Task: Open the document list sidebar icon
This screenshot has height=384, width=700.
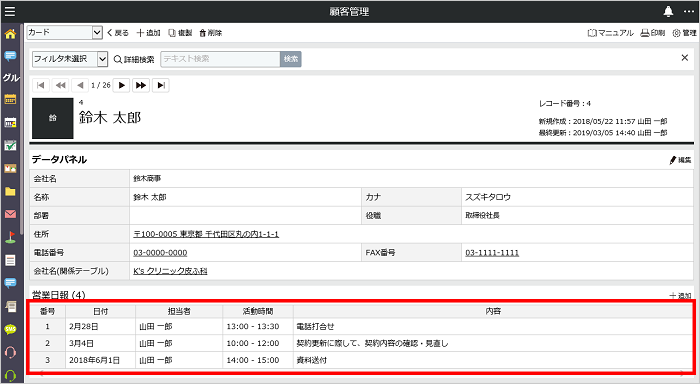Action: pos(10,260)
